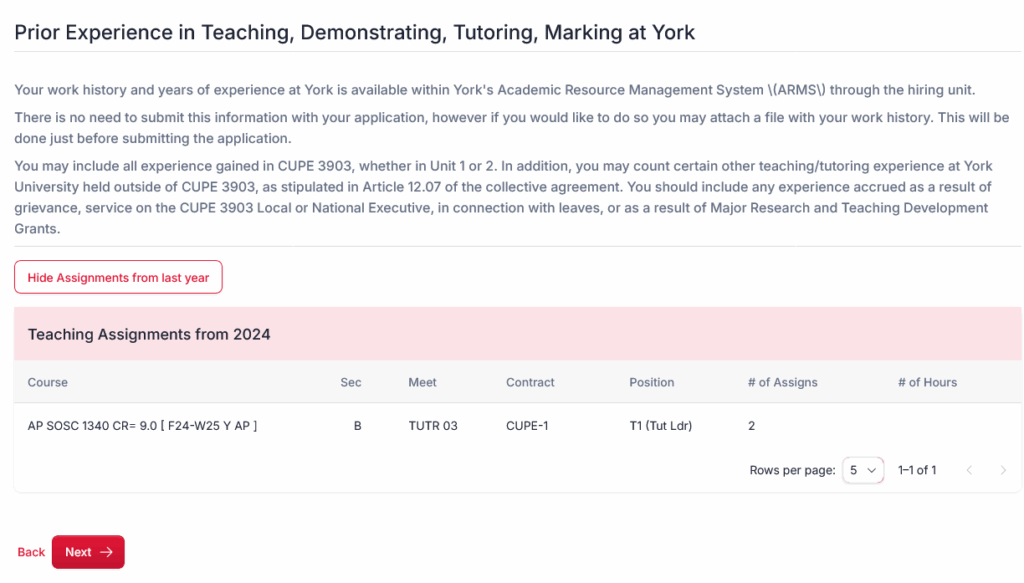
Task: Click the Back link
Action: coord(31,552)
